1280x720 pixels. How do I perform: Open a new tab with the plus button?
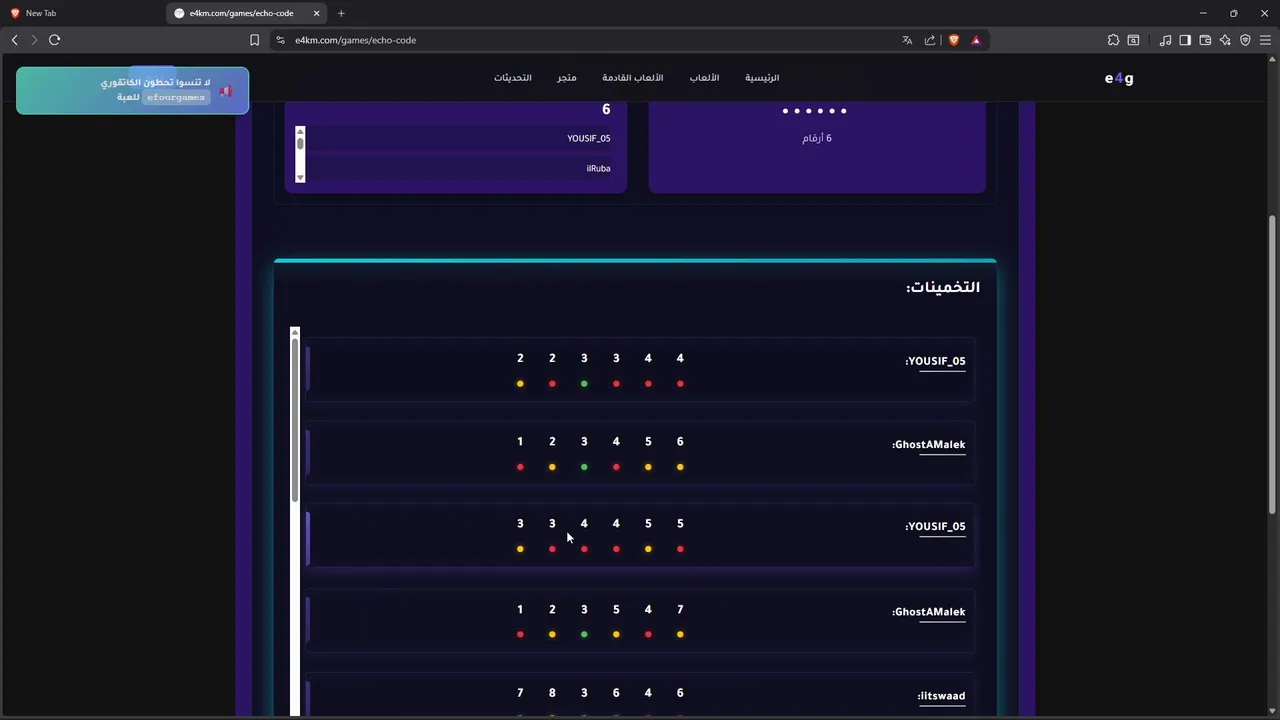click(x=341, y=13)
